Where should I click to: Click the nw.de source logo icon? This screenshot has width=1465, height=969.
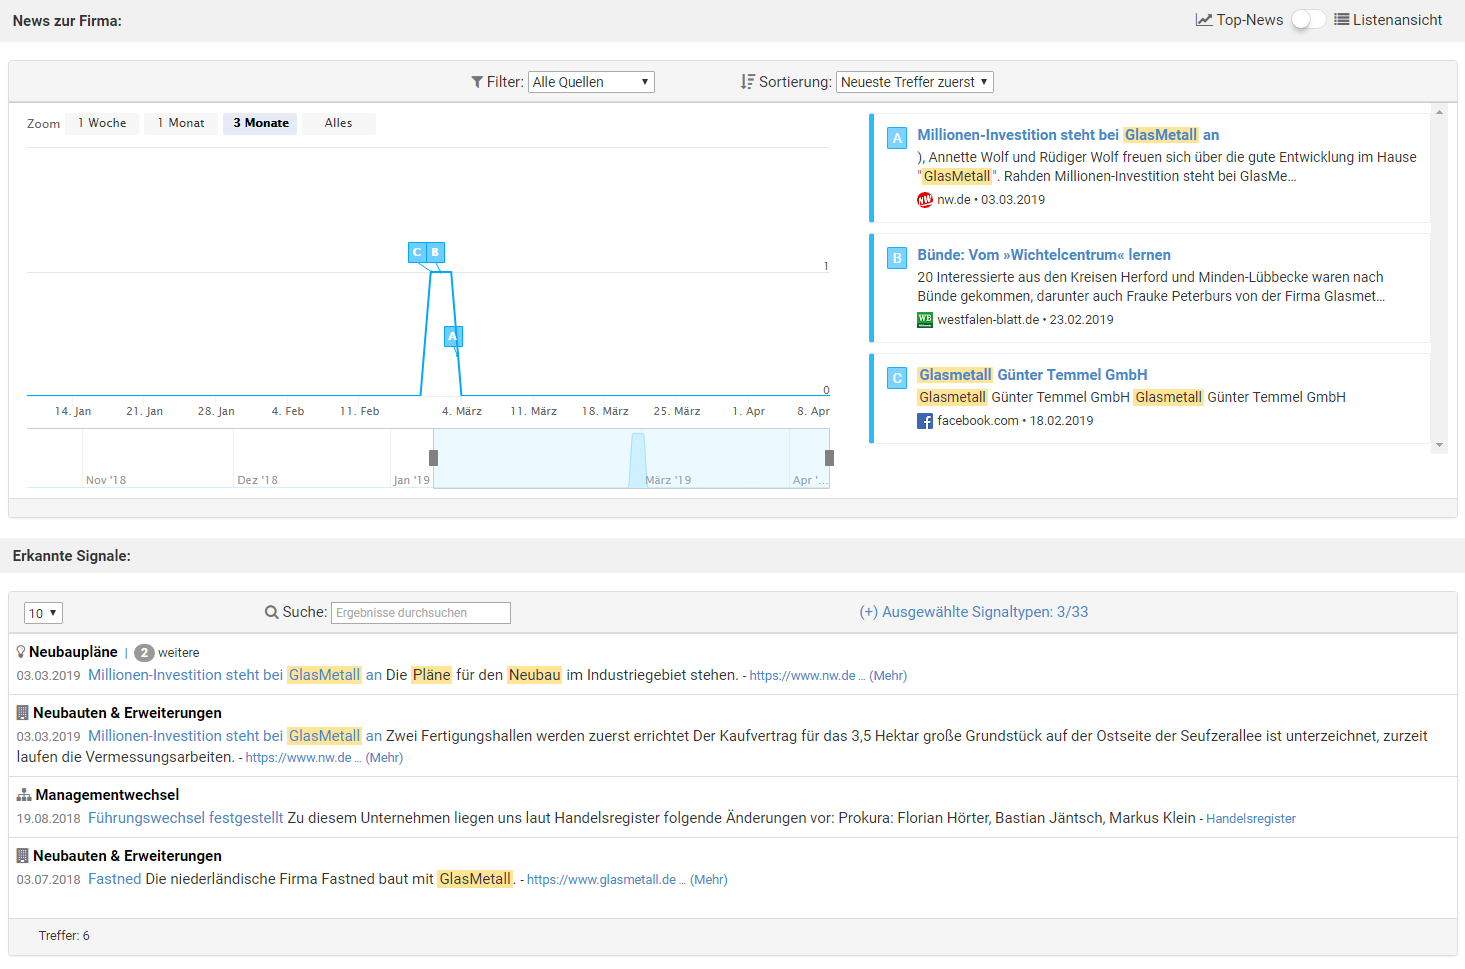(924, 200)
